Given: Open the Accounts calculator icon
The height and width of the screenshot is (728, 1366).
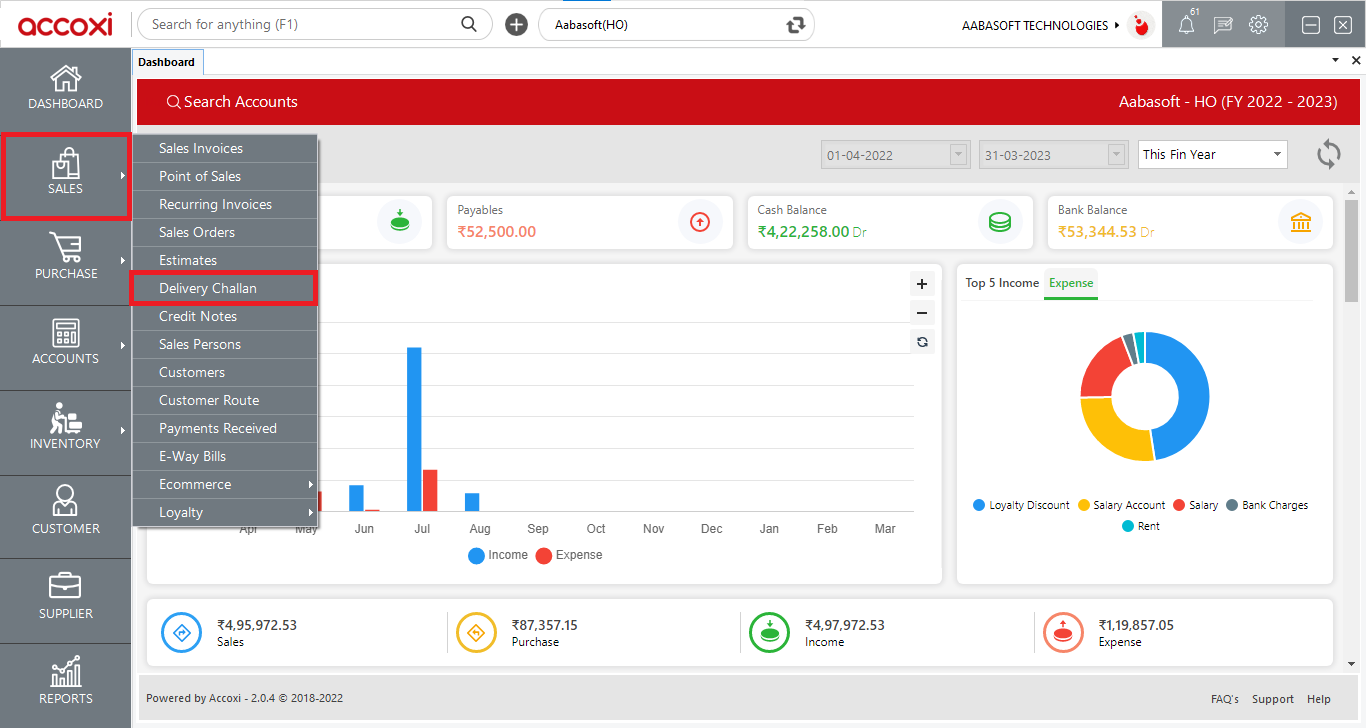Looking at the screenshot, I should pos(66,333).
